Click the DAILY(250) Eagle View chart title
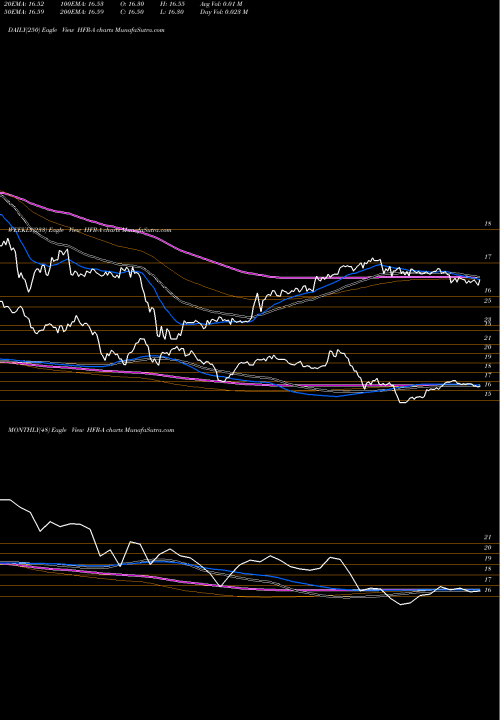The width and height of the screenshot is (500, 720). pos(86,30)
